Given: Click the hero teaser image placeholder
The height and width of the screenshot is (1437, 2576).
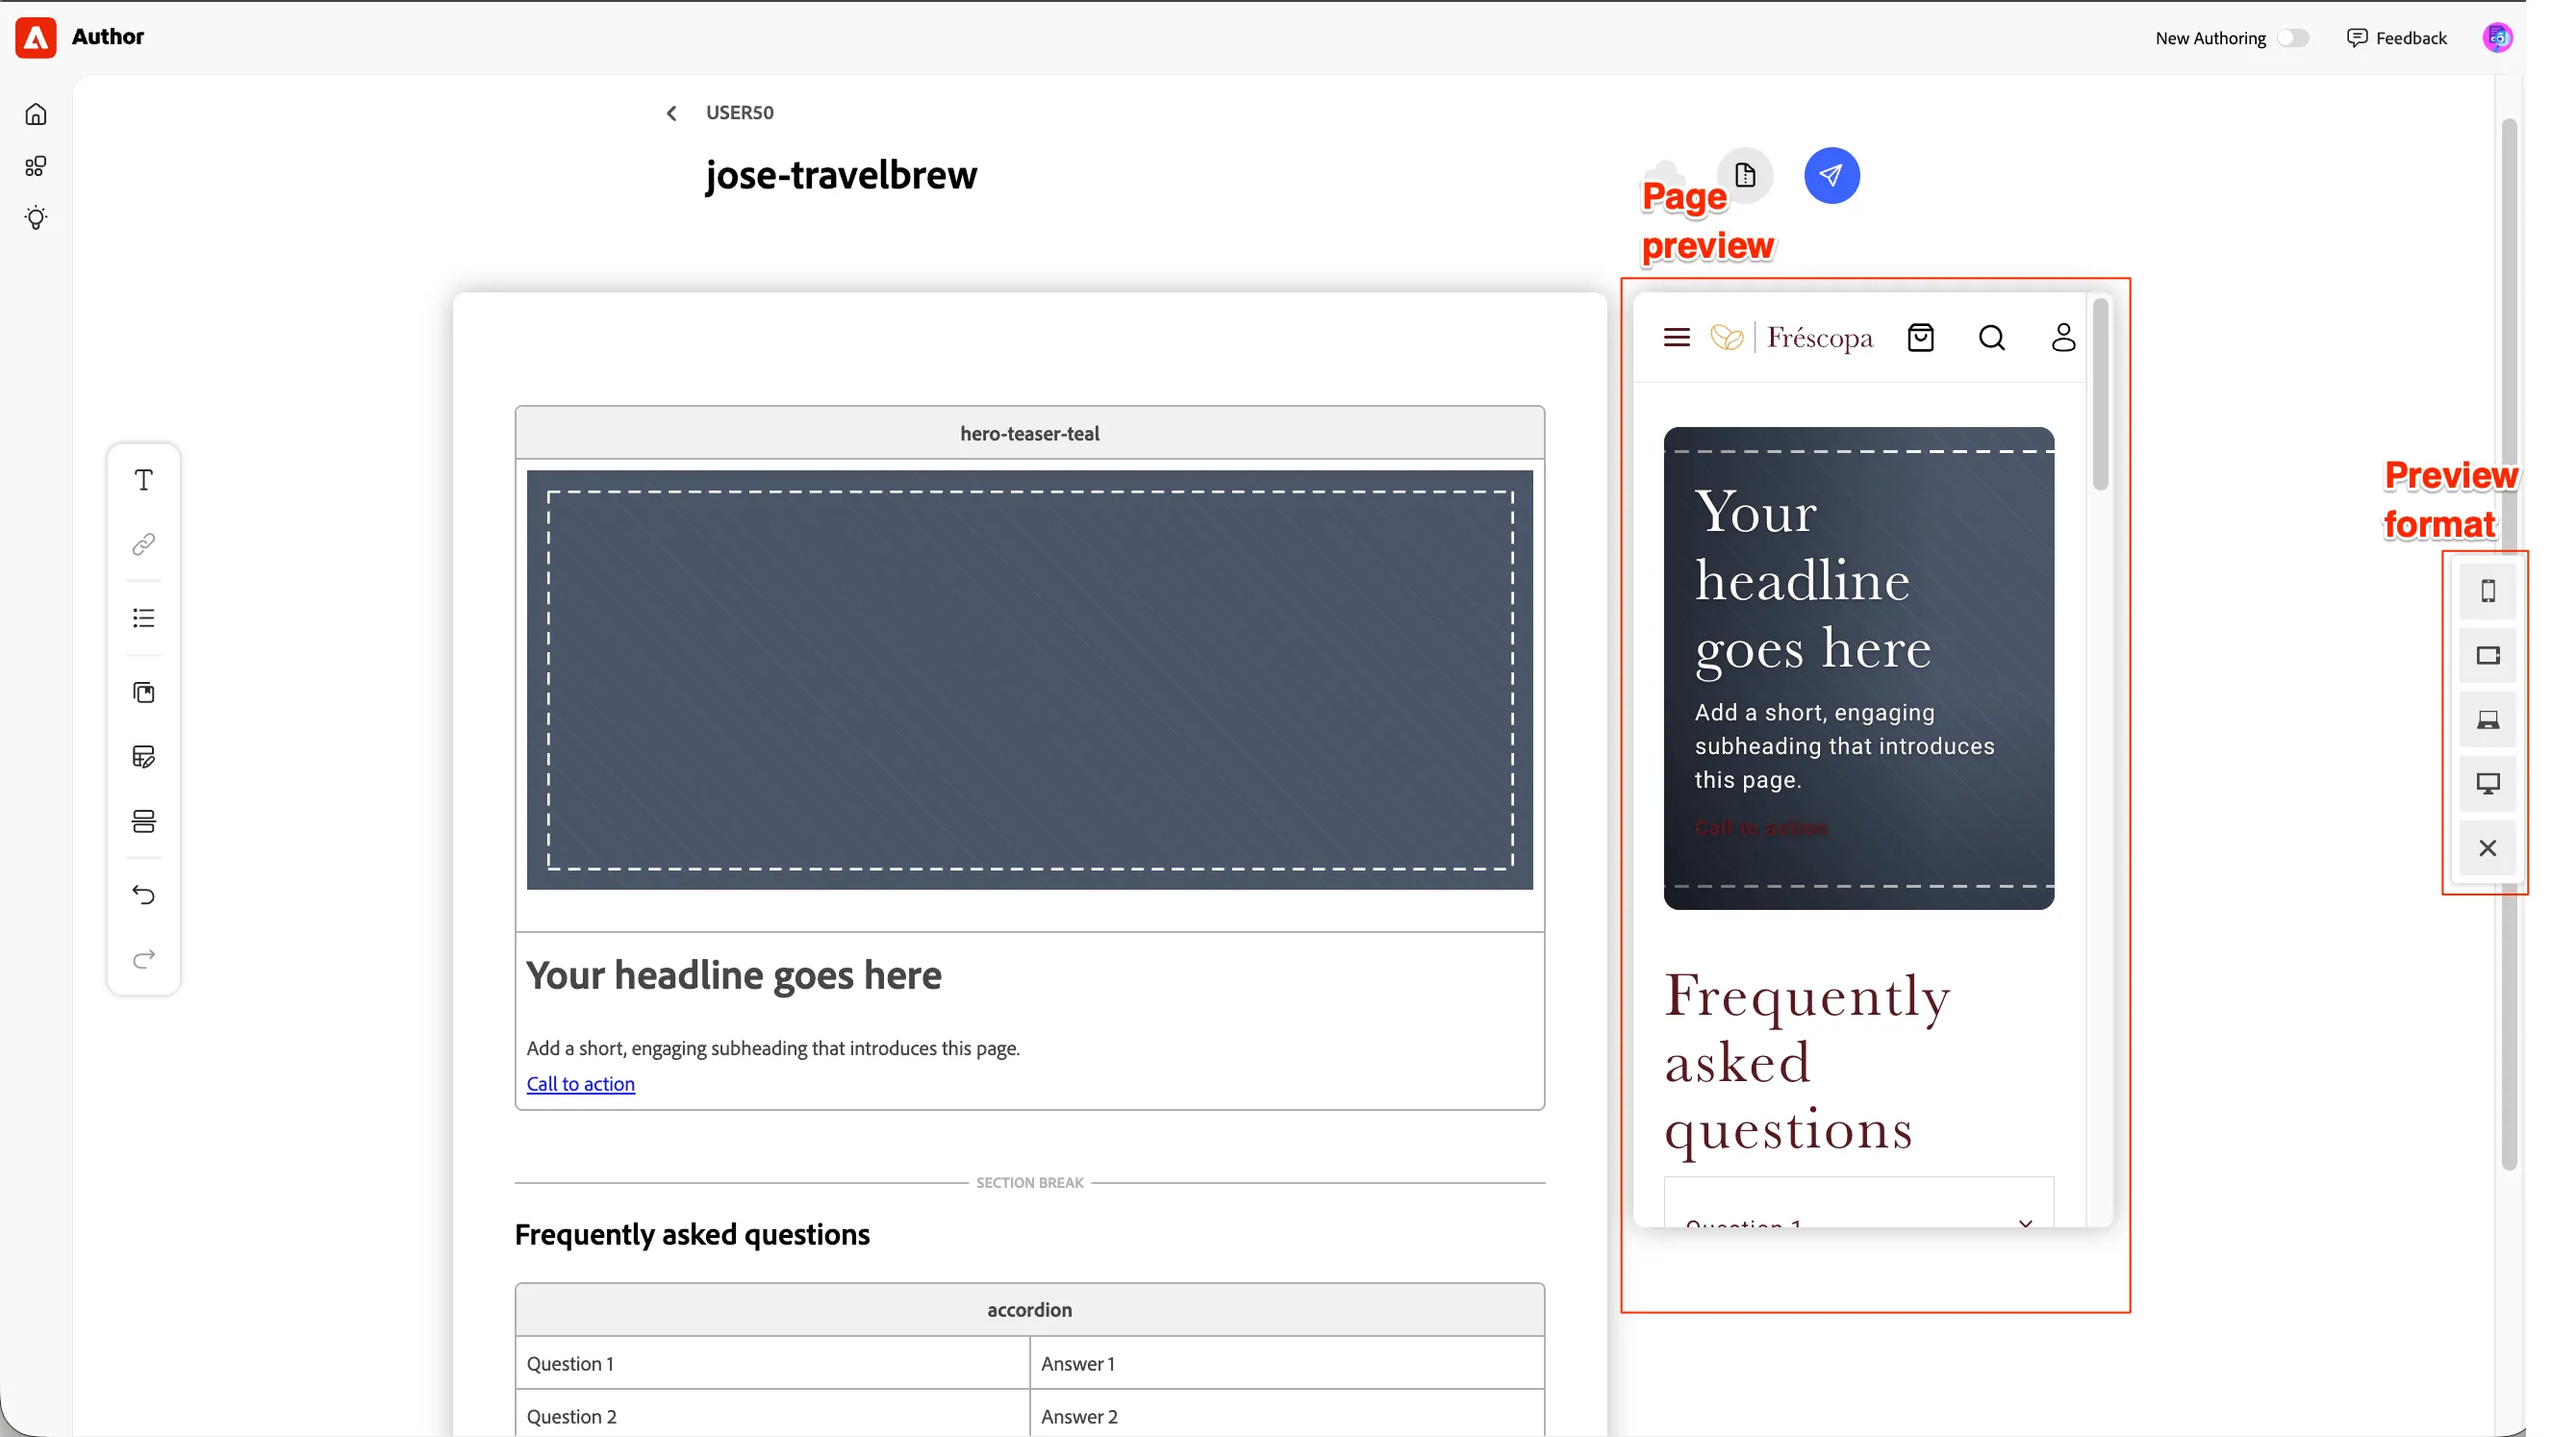Looking at the screenshot, I should click(x=1030, y=680).
